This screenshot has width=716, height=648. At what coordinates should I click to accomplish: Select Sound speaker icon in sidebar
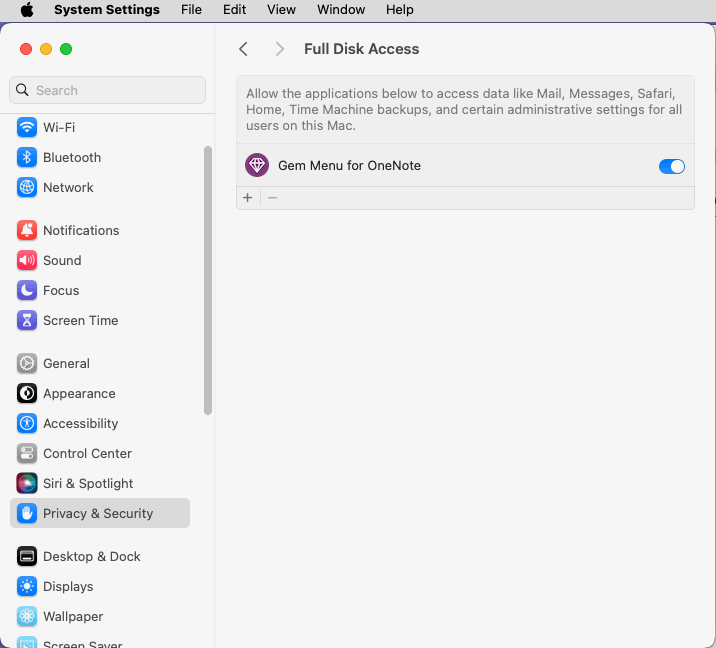[27, 260]
